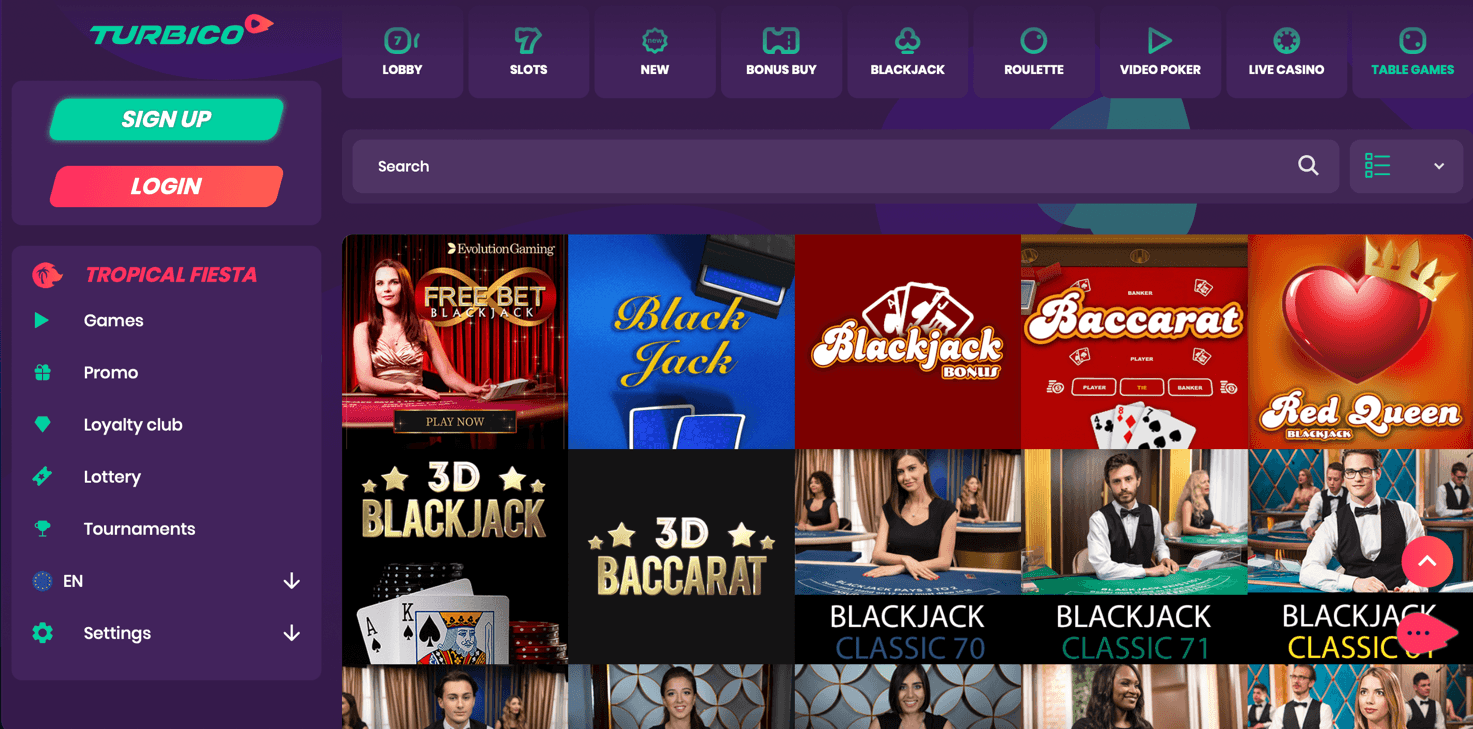This screenshot has height=729, width=1473.
Task: Click in the Search games field
Action: point(845,166)
